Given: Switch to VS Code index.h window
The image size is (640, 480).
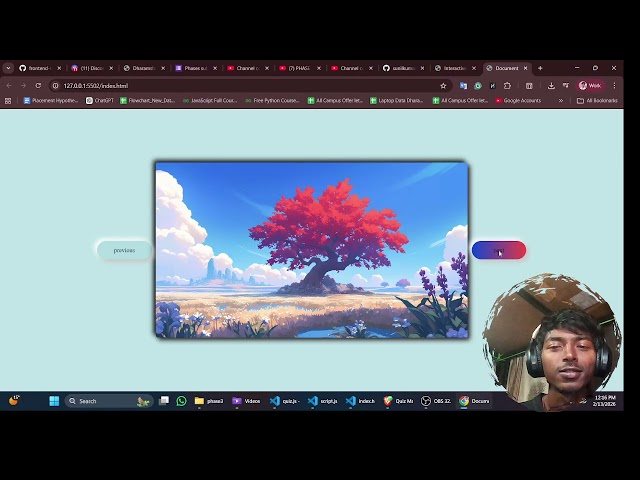Looking at the screenshot, I should coord(360,401).
